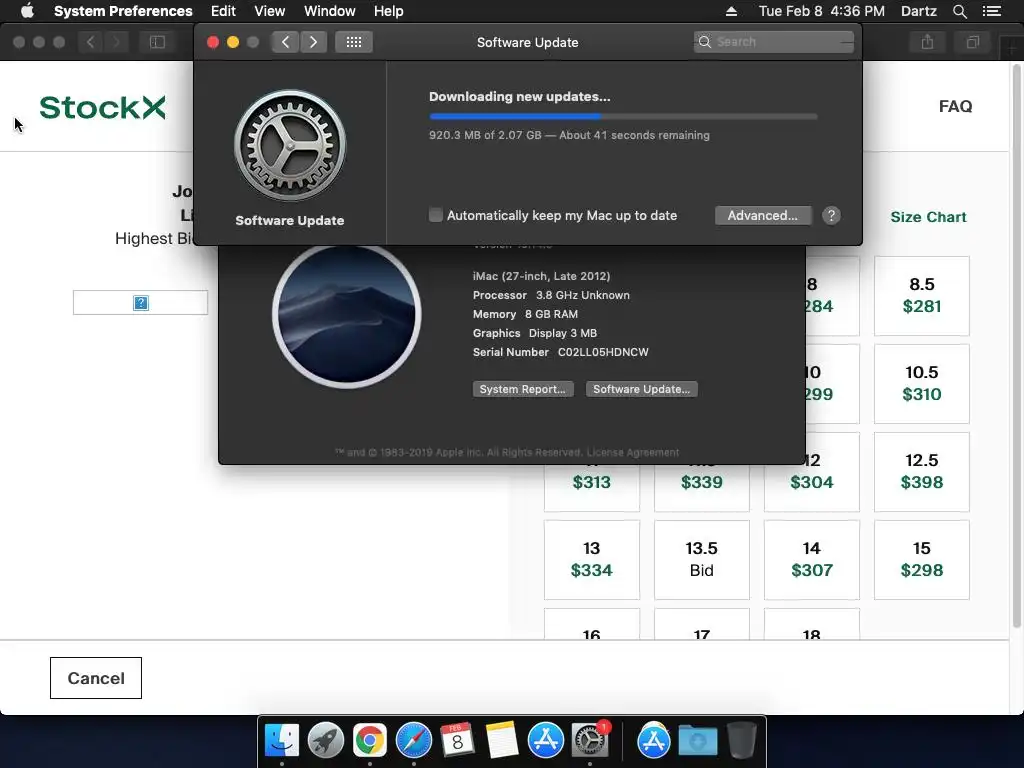This screenshot has width=1024, height=768.
Task: Open Launchpad from the Dock
Action: click(x=326, y=740)
